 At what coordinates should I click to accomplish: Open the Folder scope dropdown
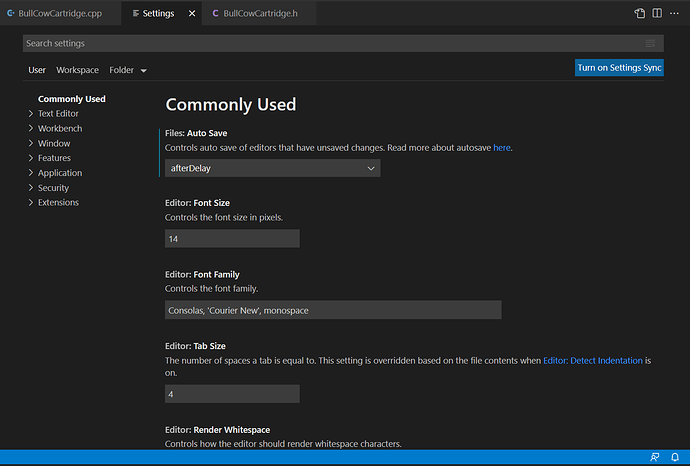click(x=128, y=70)
